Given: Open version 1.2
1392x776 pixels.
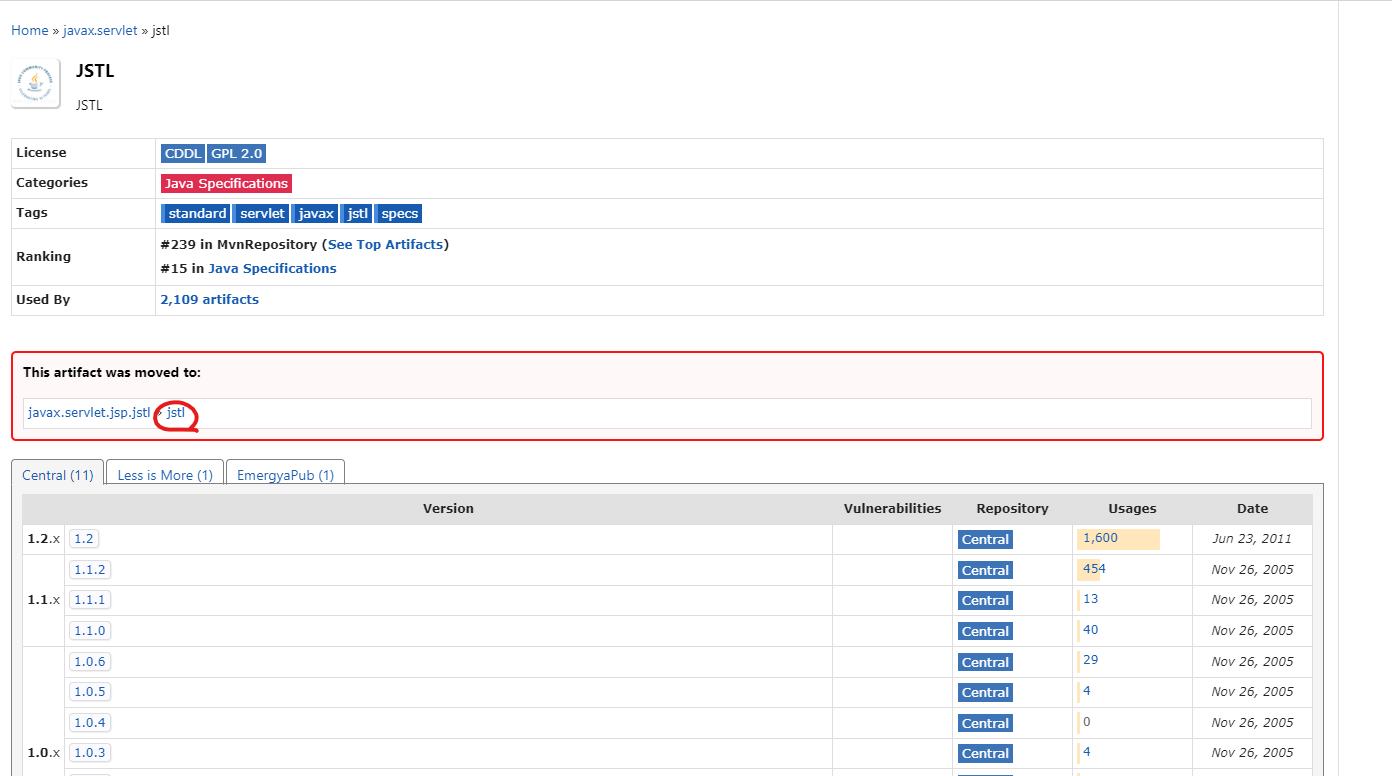Looking at the screenshot, I should click(x=84, y=538).
